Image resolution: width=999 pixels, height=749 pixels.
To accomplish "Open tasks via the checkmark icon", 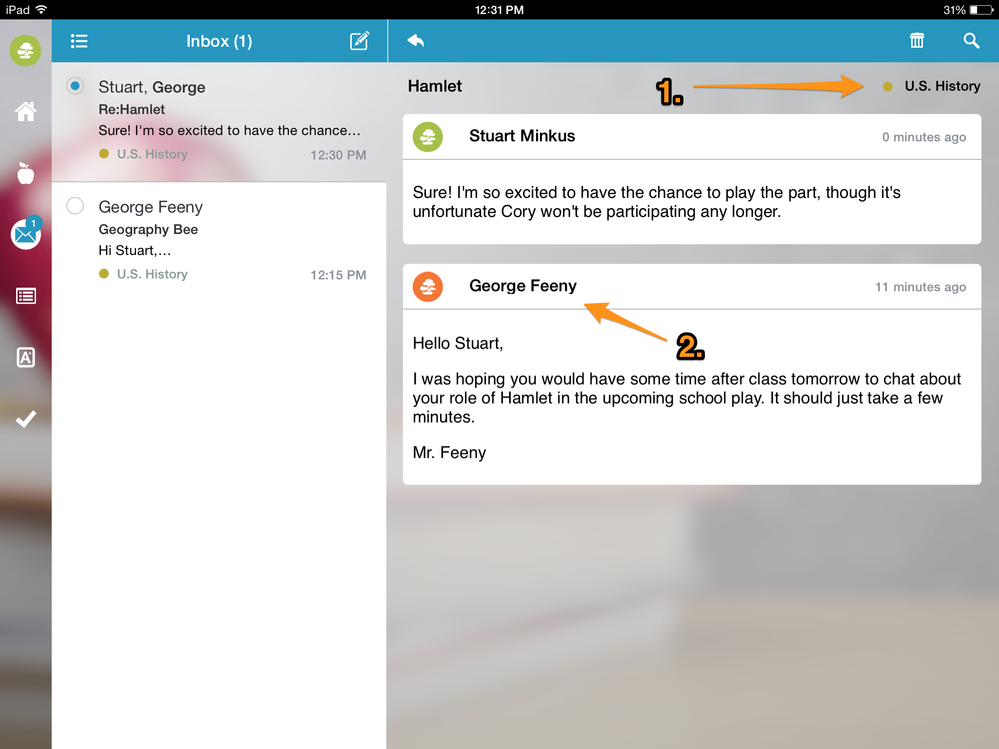I will [25, 418].
